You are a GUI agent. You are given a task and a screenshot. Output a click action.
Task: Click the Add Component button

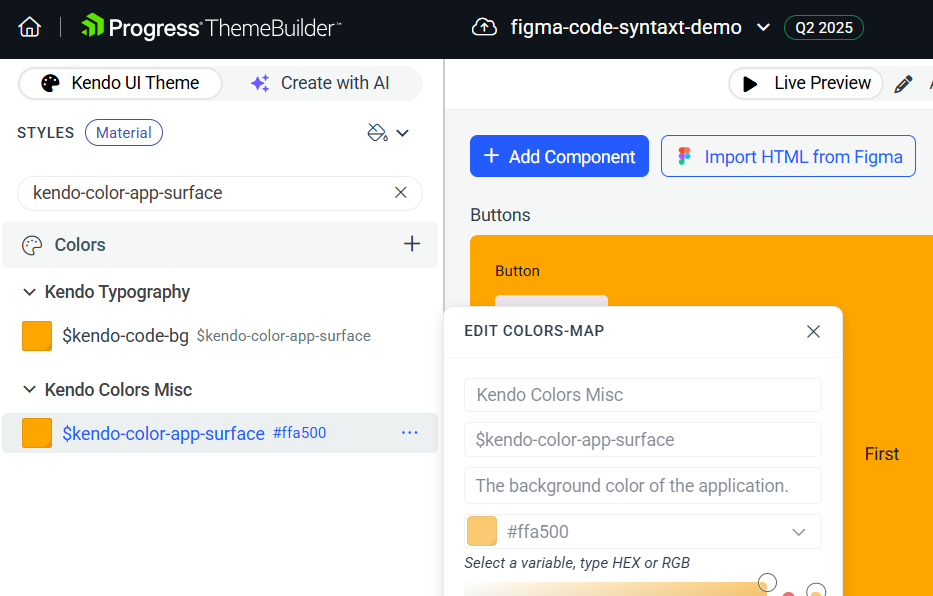click(x=559, y=156)
